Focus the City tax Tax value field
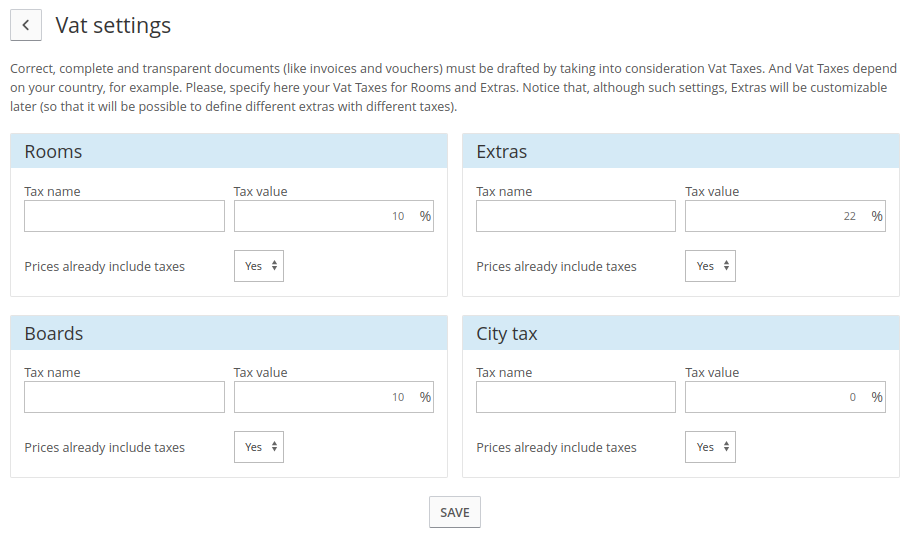910x539 pixels. coord(785,397)
